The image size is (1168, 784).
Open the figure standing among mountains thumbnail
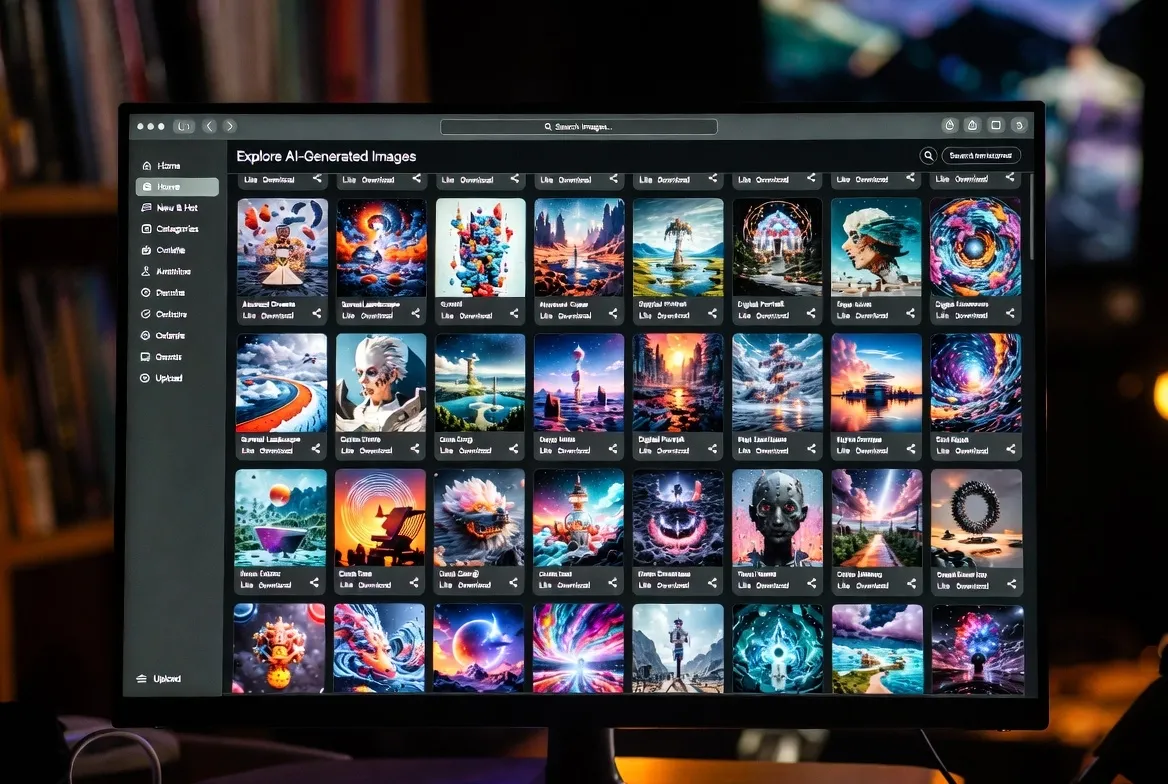[678, 648]
